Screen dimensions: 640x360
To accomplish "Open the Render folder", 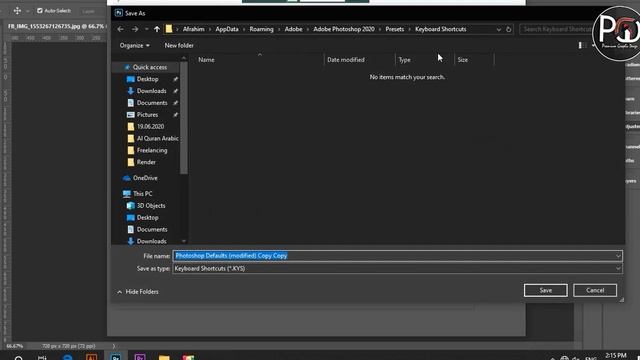I will (x=146, y=162).
